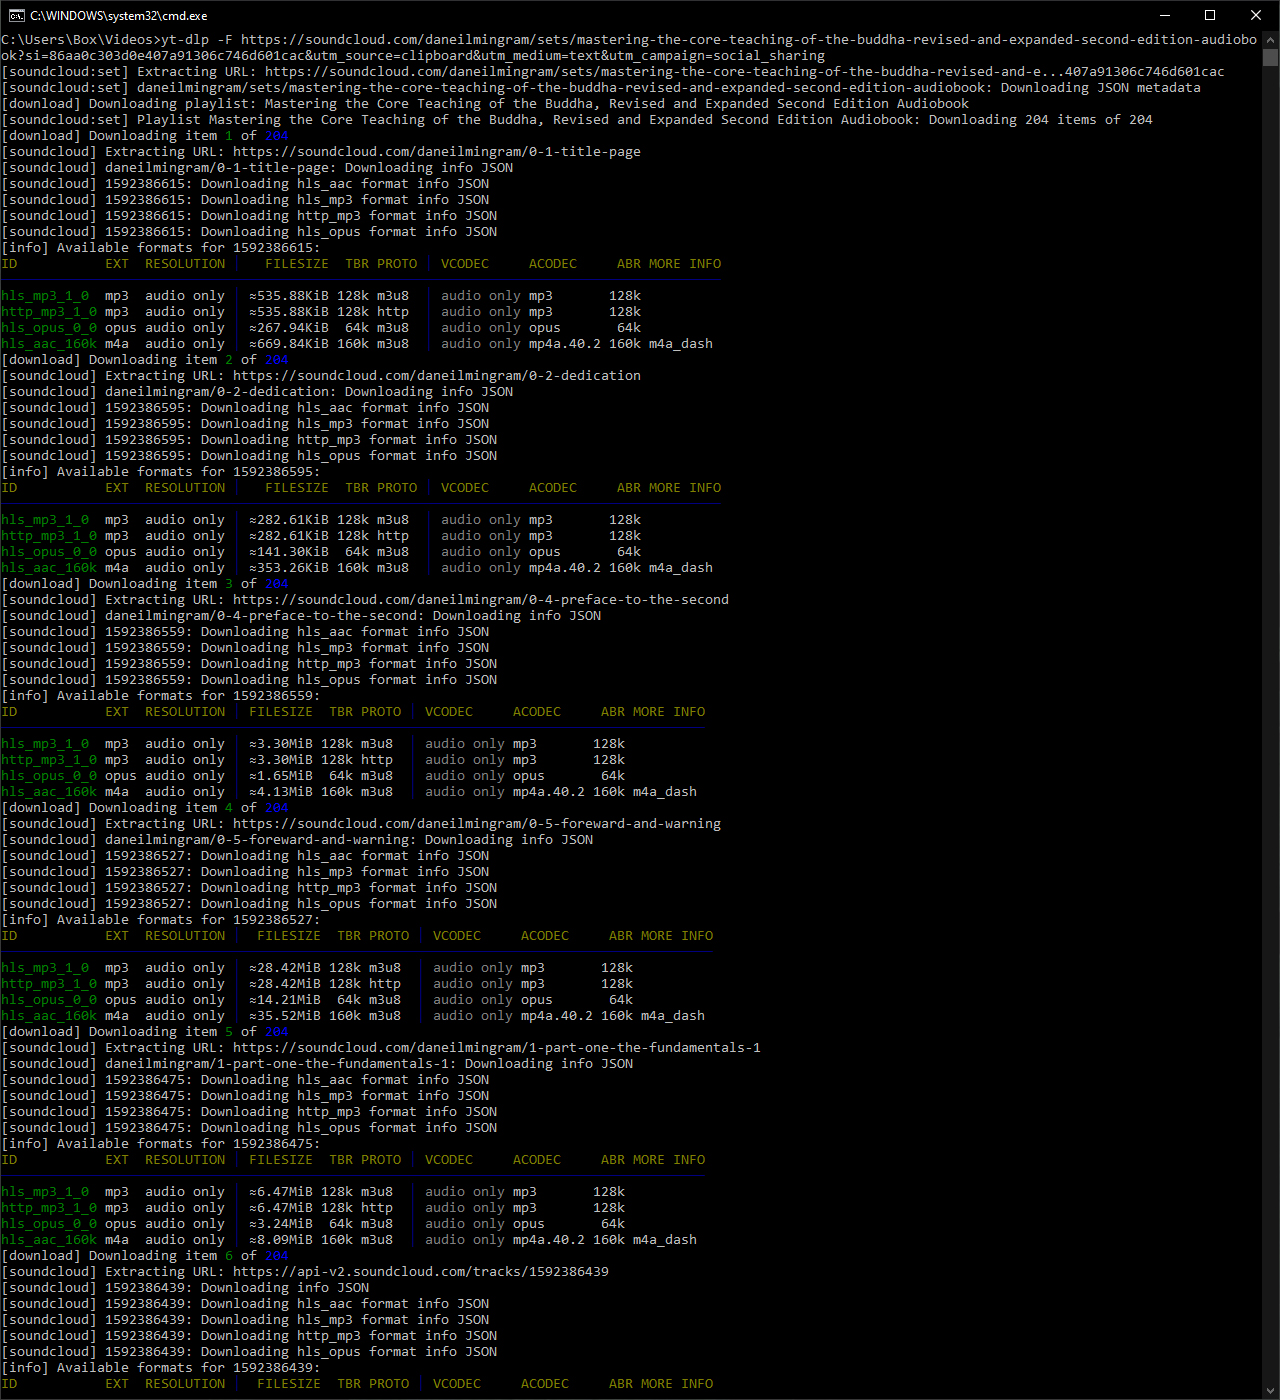The height and width of the screenshot is (1400, 1280).
Task: Click the URL ending in 0-4-preface-to-the-second
Action: click(481, 600)
